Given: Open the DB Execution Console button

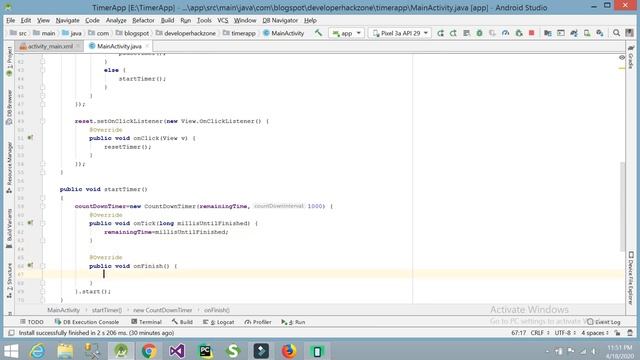Looking at the screenshot, I should (x=87, y=322).
